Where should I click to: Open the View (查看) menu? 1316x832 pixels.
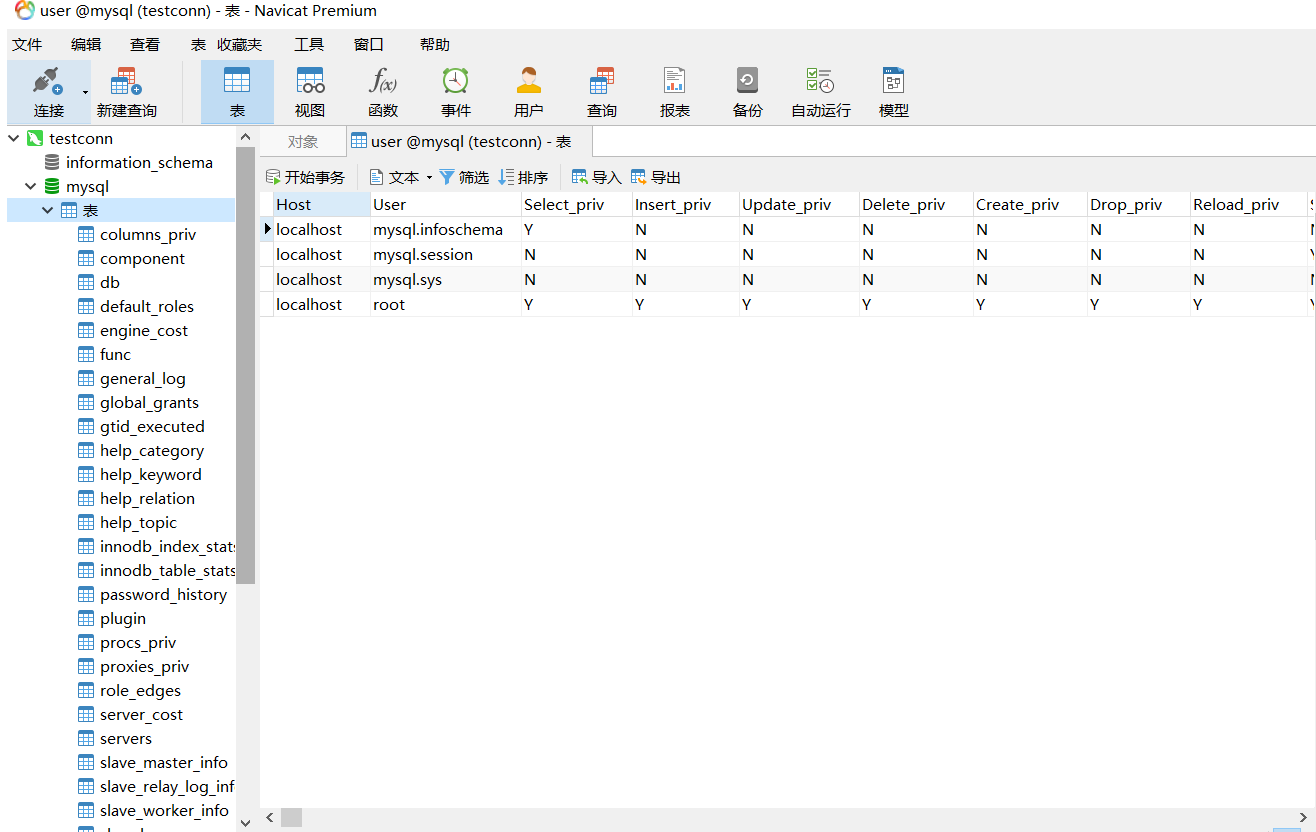pos(145,44)
